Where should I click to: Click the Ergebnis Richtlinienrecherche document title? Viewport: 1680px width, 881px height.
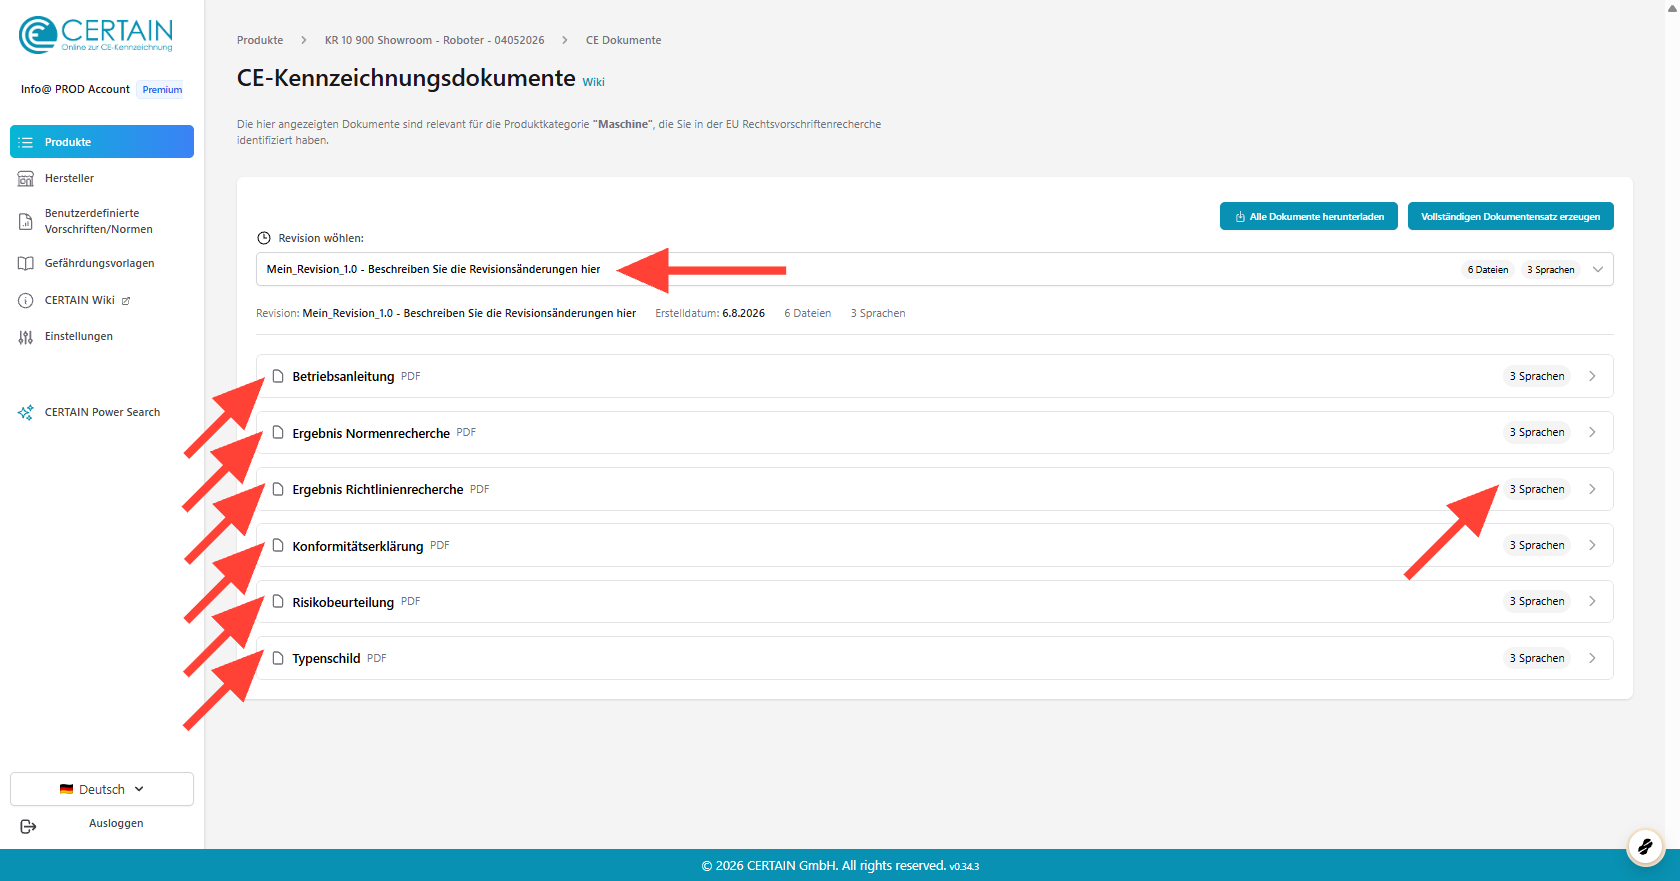[378, 490]
